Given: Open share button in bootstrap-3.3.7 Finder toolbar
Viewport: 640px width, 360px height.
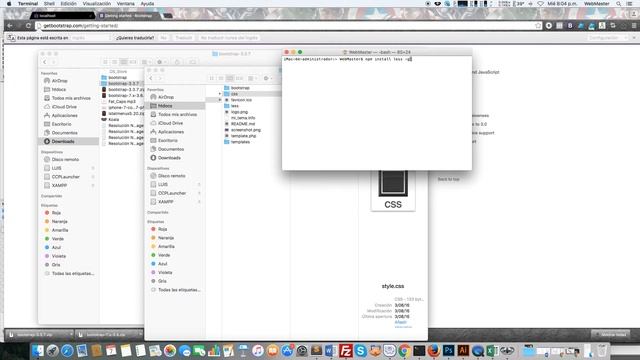Looking at the screenshot, I should [177, 62].
